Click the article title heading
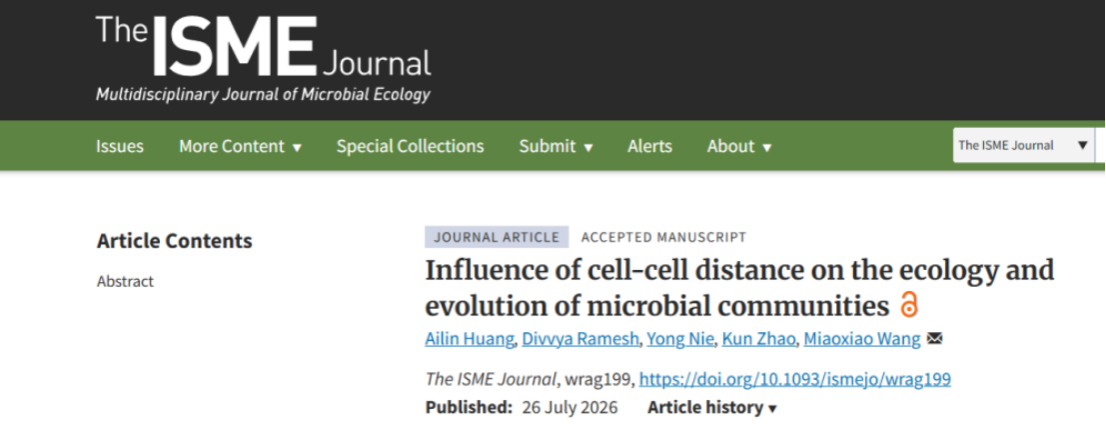Image resolution: width=1106 pixels, height=430 pixels. [739, 288]
